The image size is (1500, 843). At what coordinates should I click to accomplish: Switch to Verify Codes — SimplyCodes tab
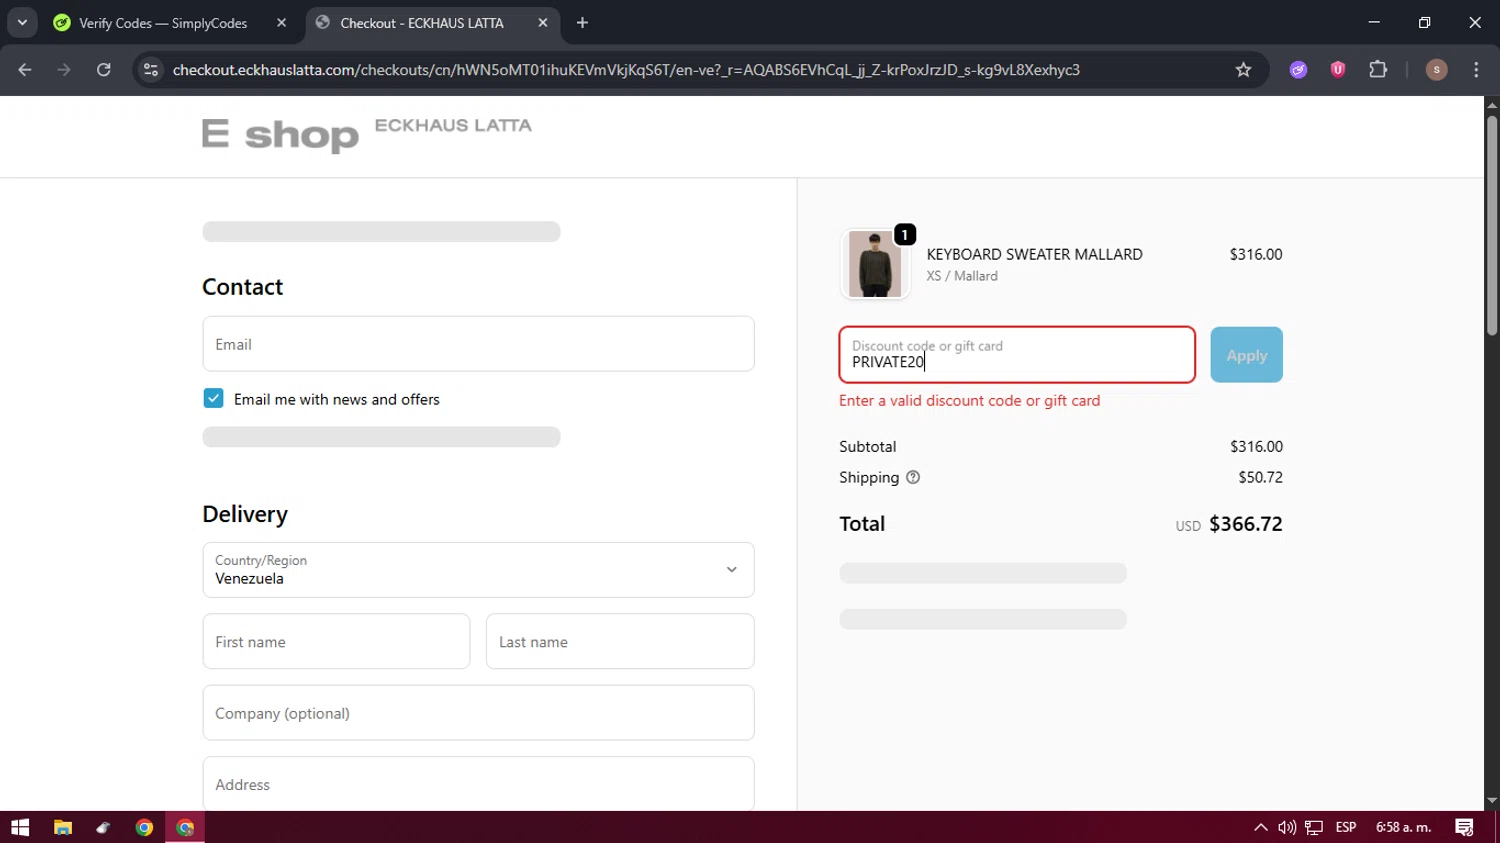163,23
